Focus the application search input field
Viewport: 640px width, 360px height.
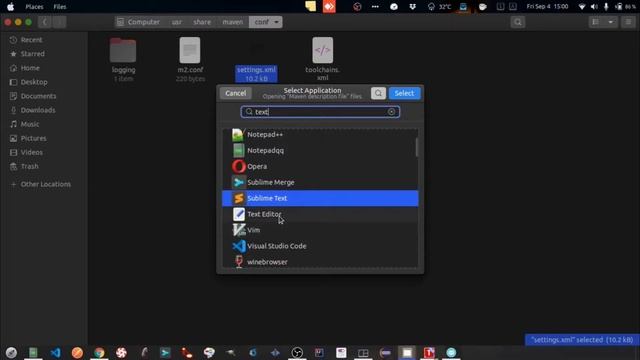click(x=320, y=112)
